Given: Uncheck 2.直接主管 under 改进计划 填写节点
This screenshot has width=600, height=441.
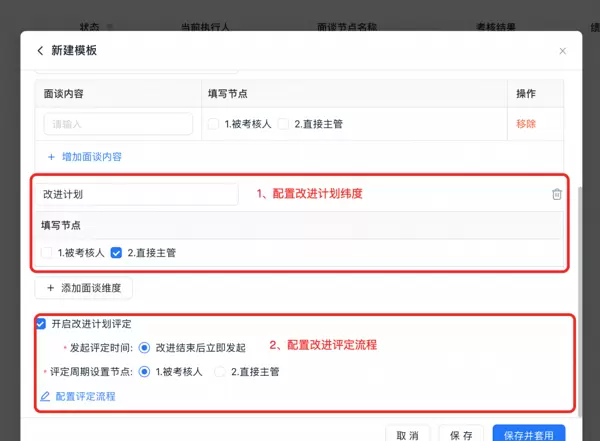Looking at the screenshot, I should coord(116,253).
